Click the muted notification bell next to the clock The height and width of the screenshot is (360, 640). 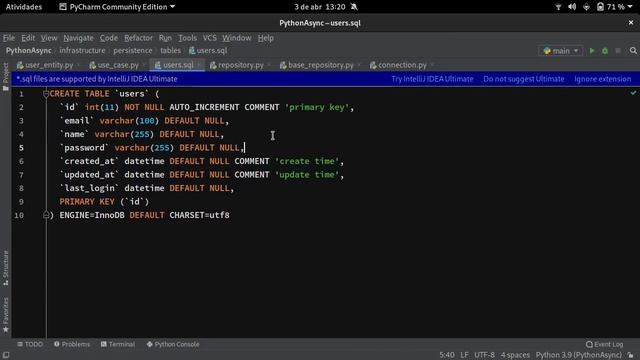tap(354, 7)
